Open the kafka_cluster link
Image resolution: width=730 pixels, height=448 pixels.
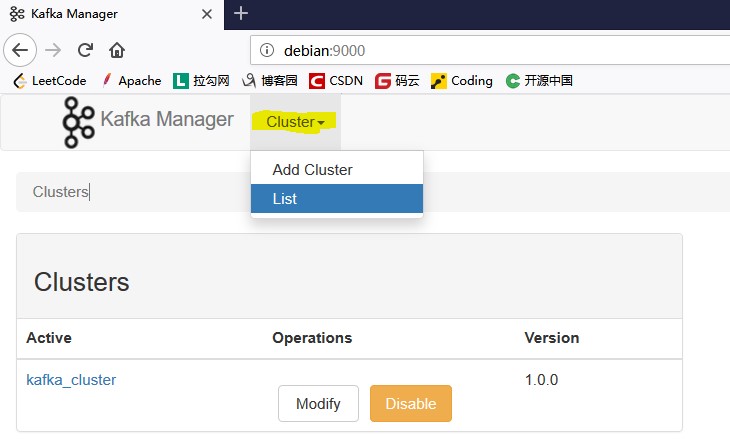(71, 380)
